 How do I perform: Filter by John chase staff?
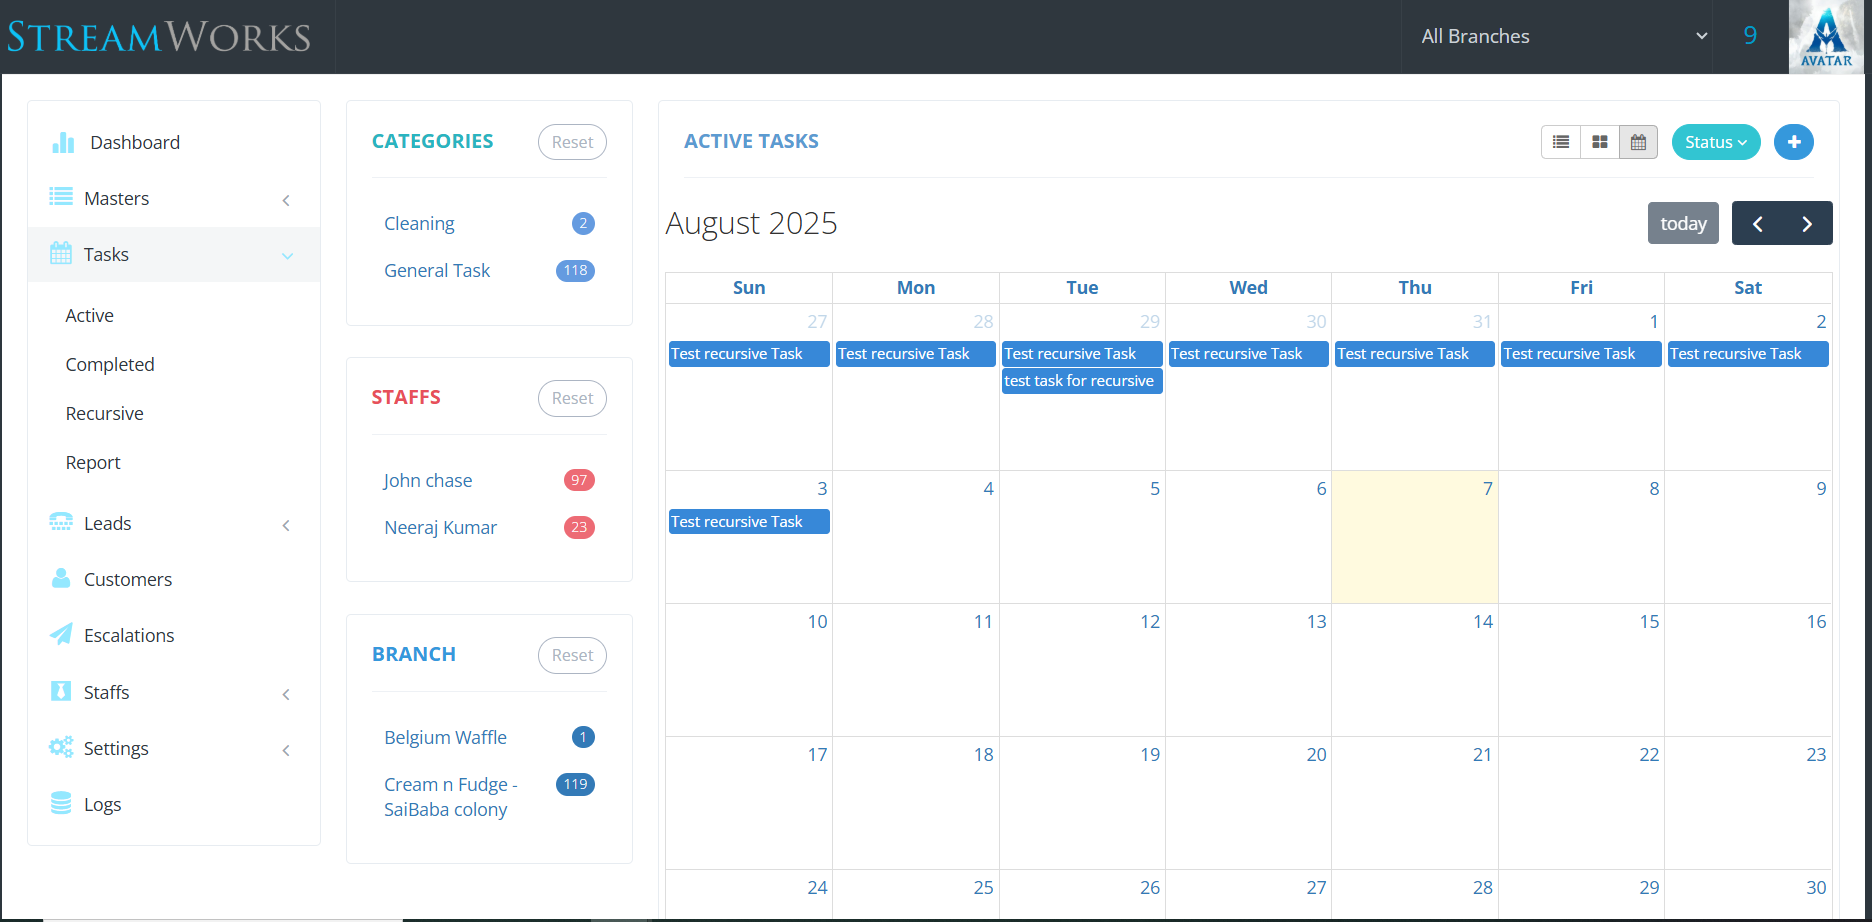[x=428, y=481]
